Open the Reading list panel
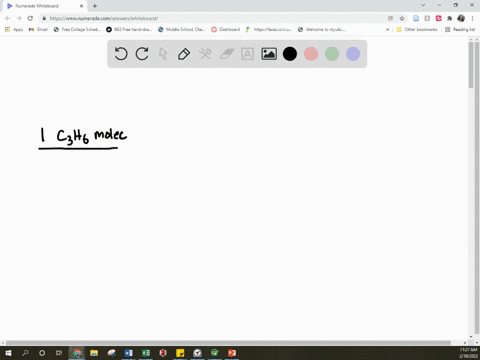 (460, 29)
